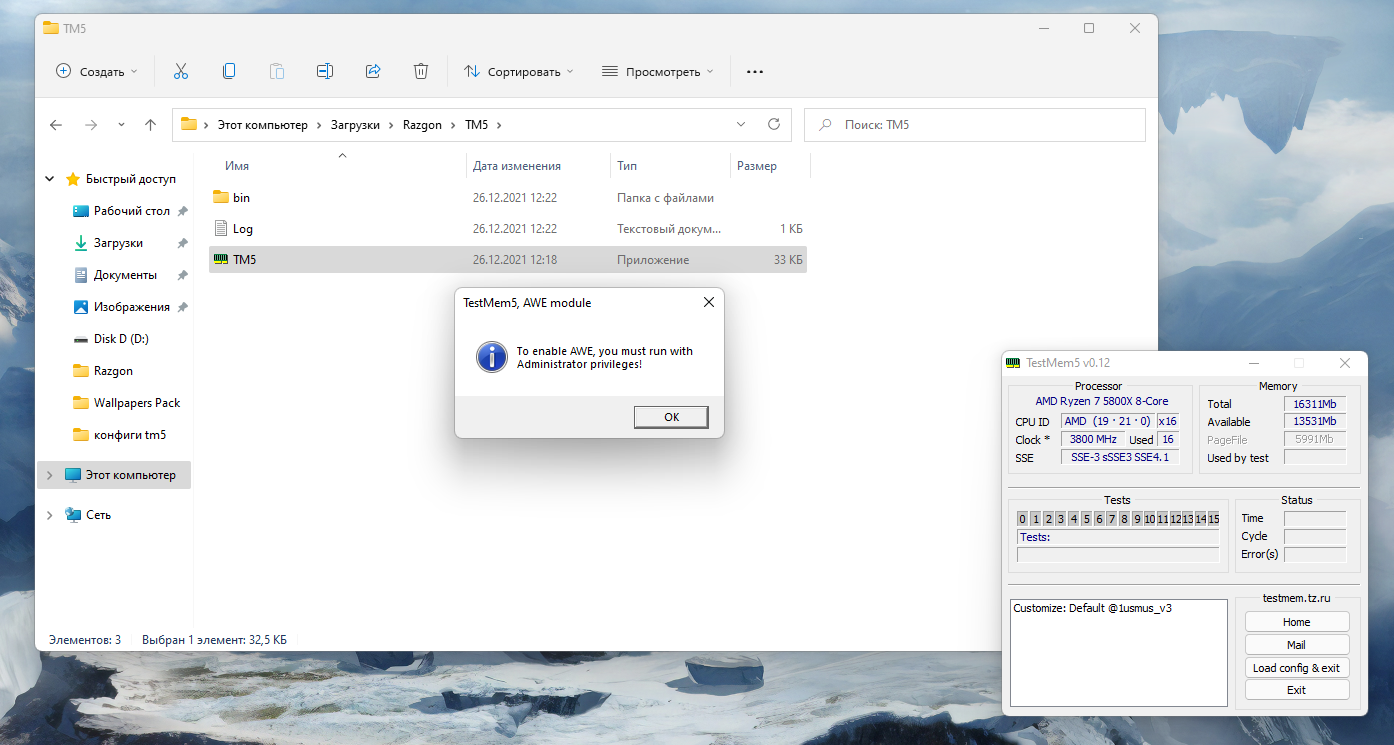Open the Razgon folder in the sidebar
The height and width of the screenshot is (745, 1394).
tap(113, 371)
